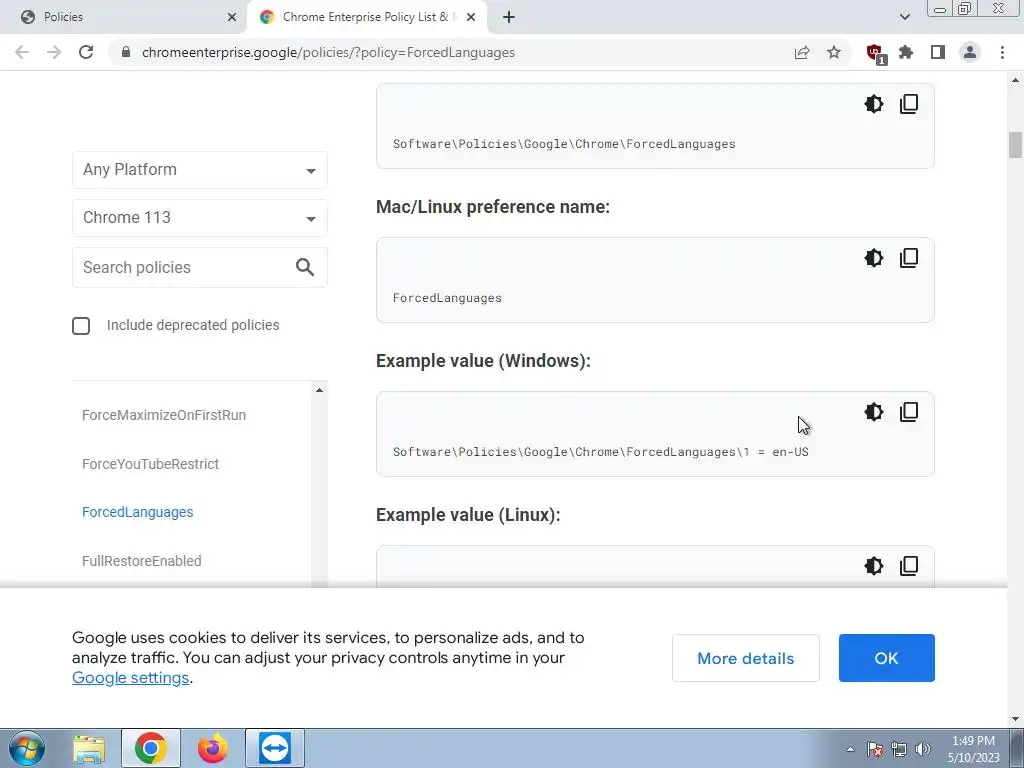Launch Firefox from taskbar

[x=213, y=748]
